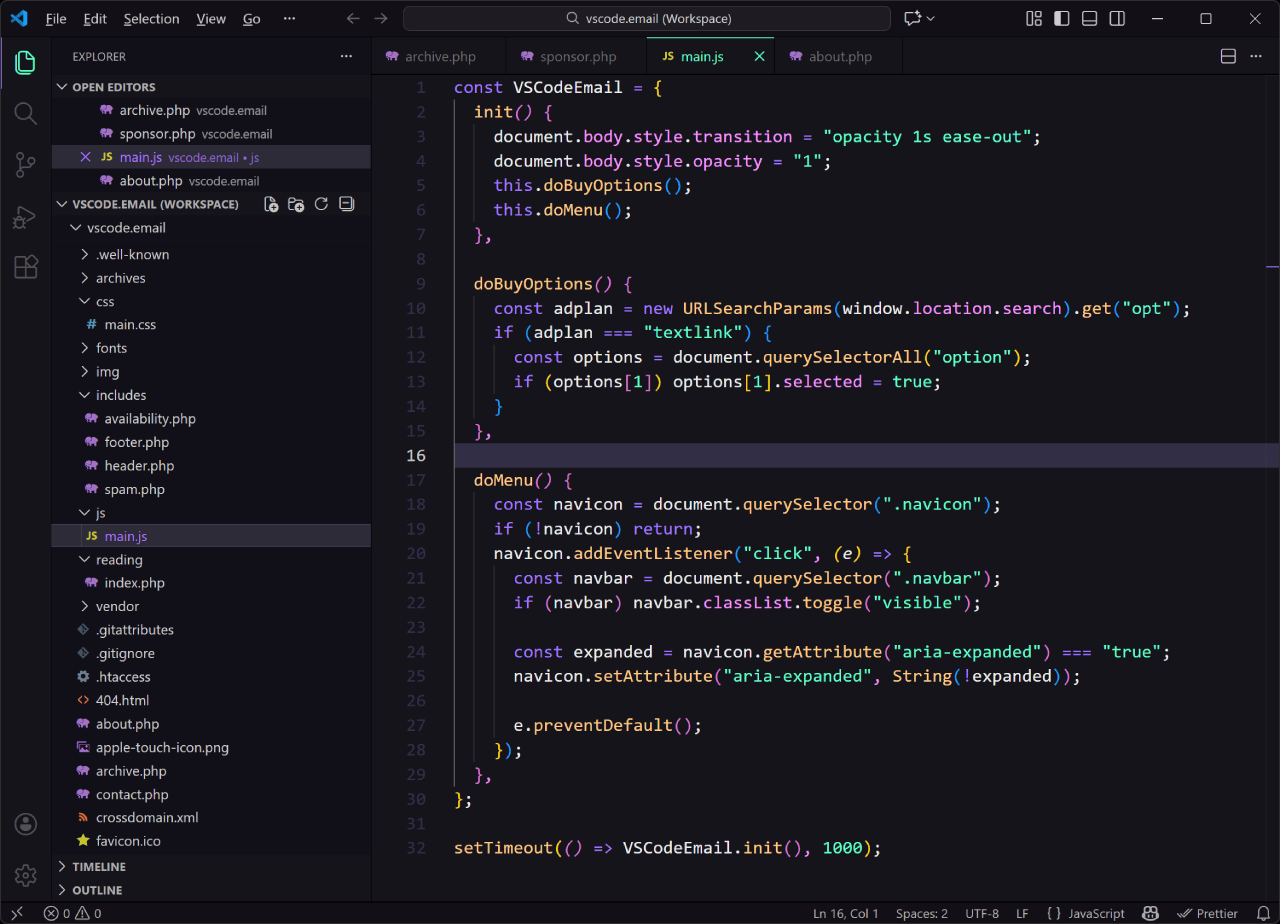Toggle the Secondary Side Bar visibility
The width and height of the screenshot is (1280, 924).
[x=1117, y=18]
